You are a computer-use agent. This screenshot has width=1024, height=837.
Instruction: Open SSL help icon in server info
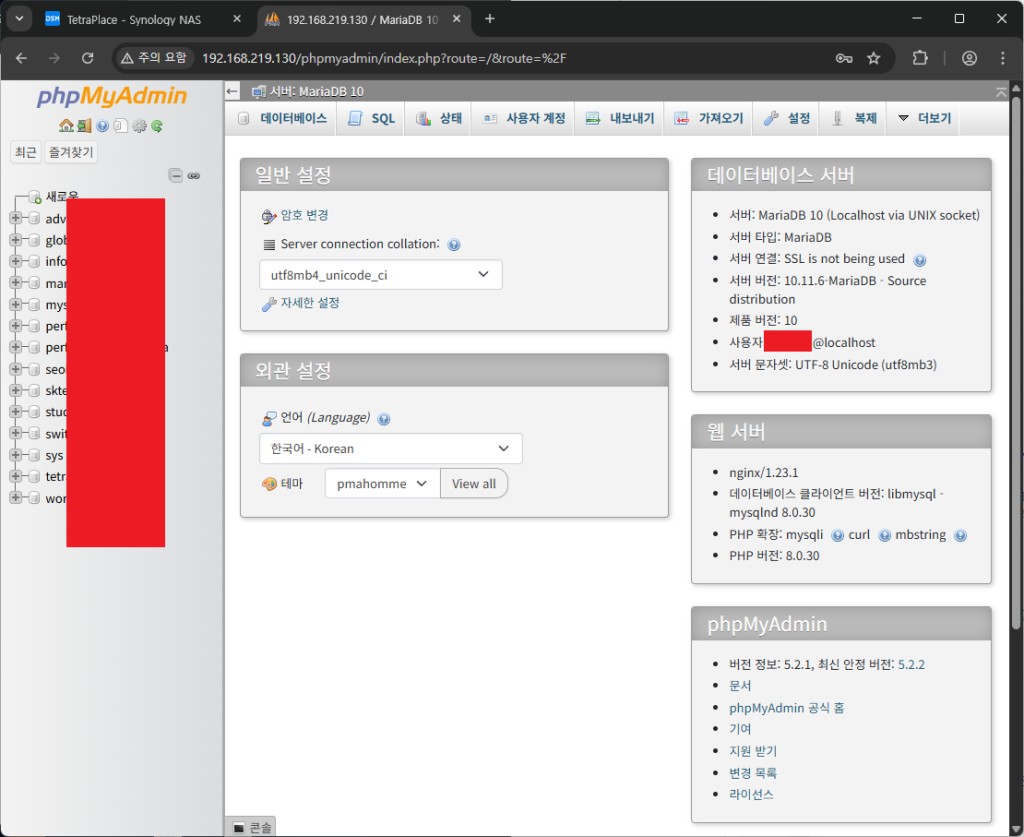[920, 261]
